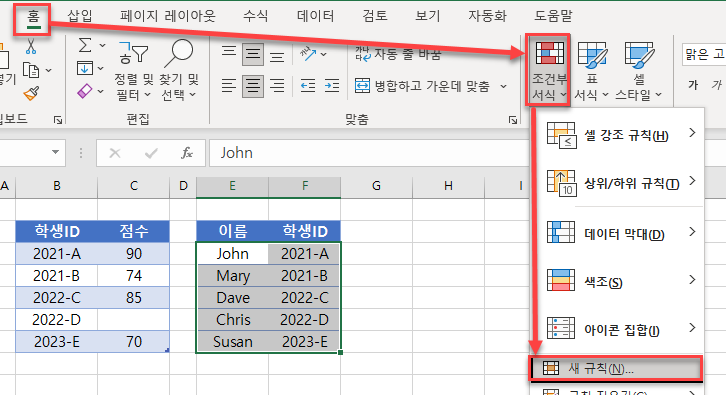Screen dimensions: 726x395
Task: Click the Copy icon in clipboard group
Action: tap(31, 70)
